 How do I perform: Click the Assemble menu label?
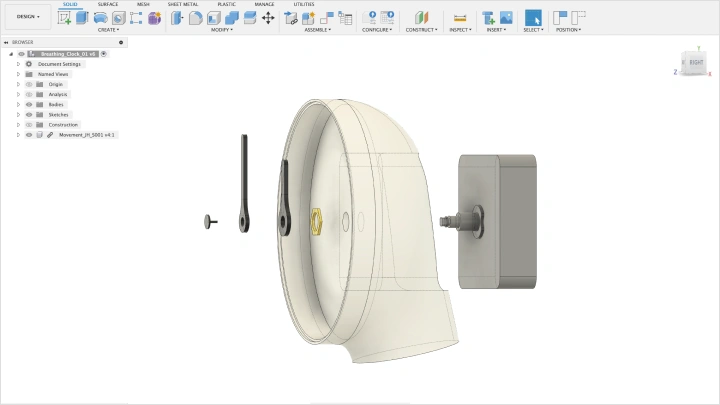pos(318,30)
